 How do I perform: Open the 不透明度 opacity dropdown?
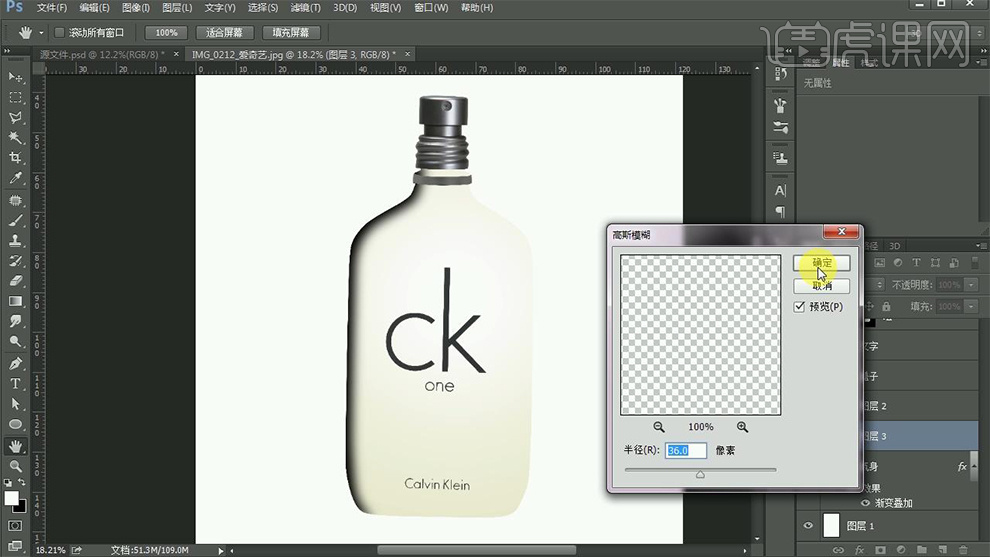click(x=971, y=284)
